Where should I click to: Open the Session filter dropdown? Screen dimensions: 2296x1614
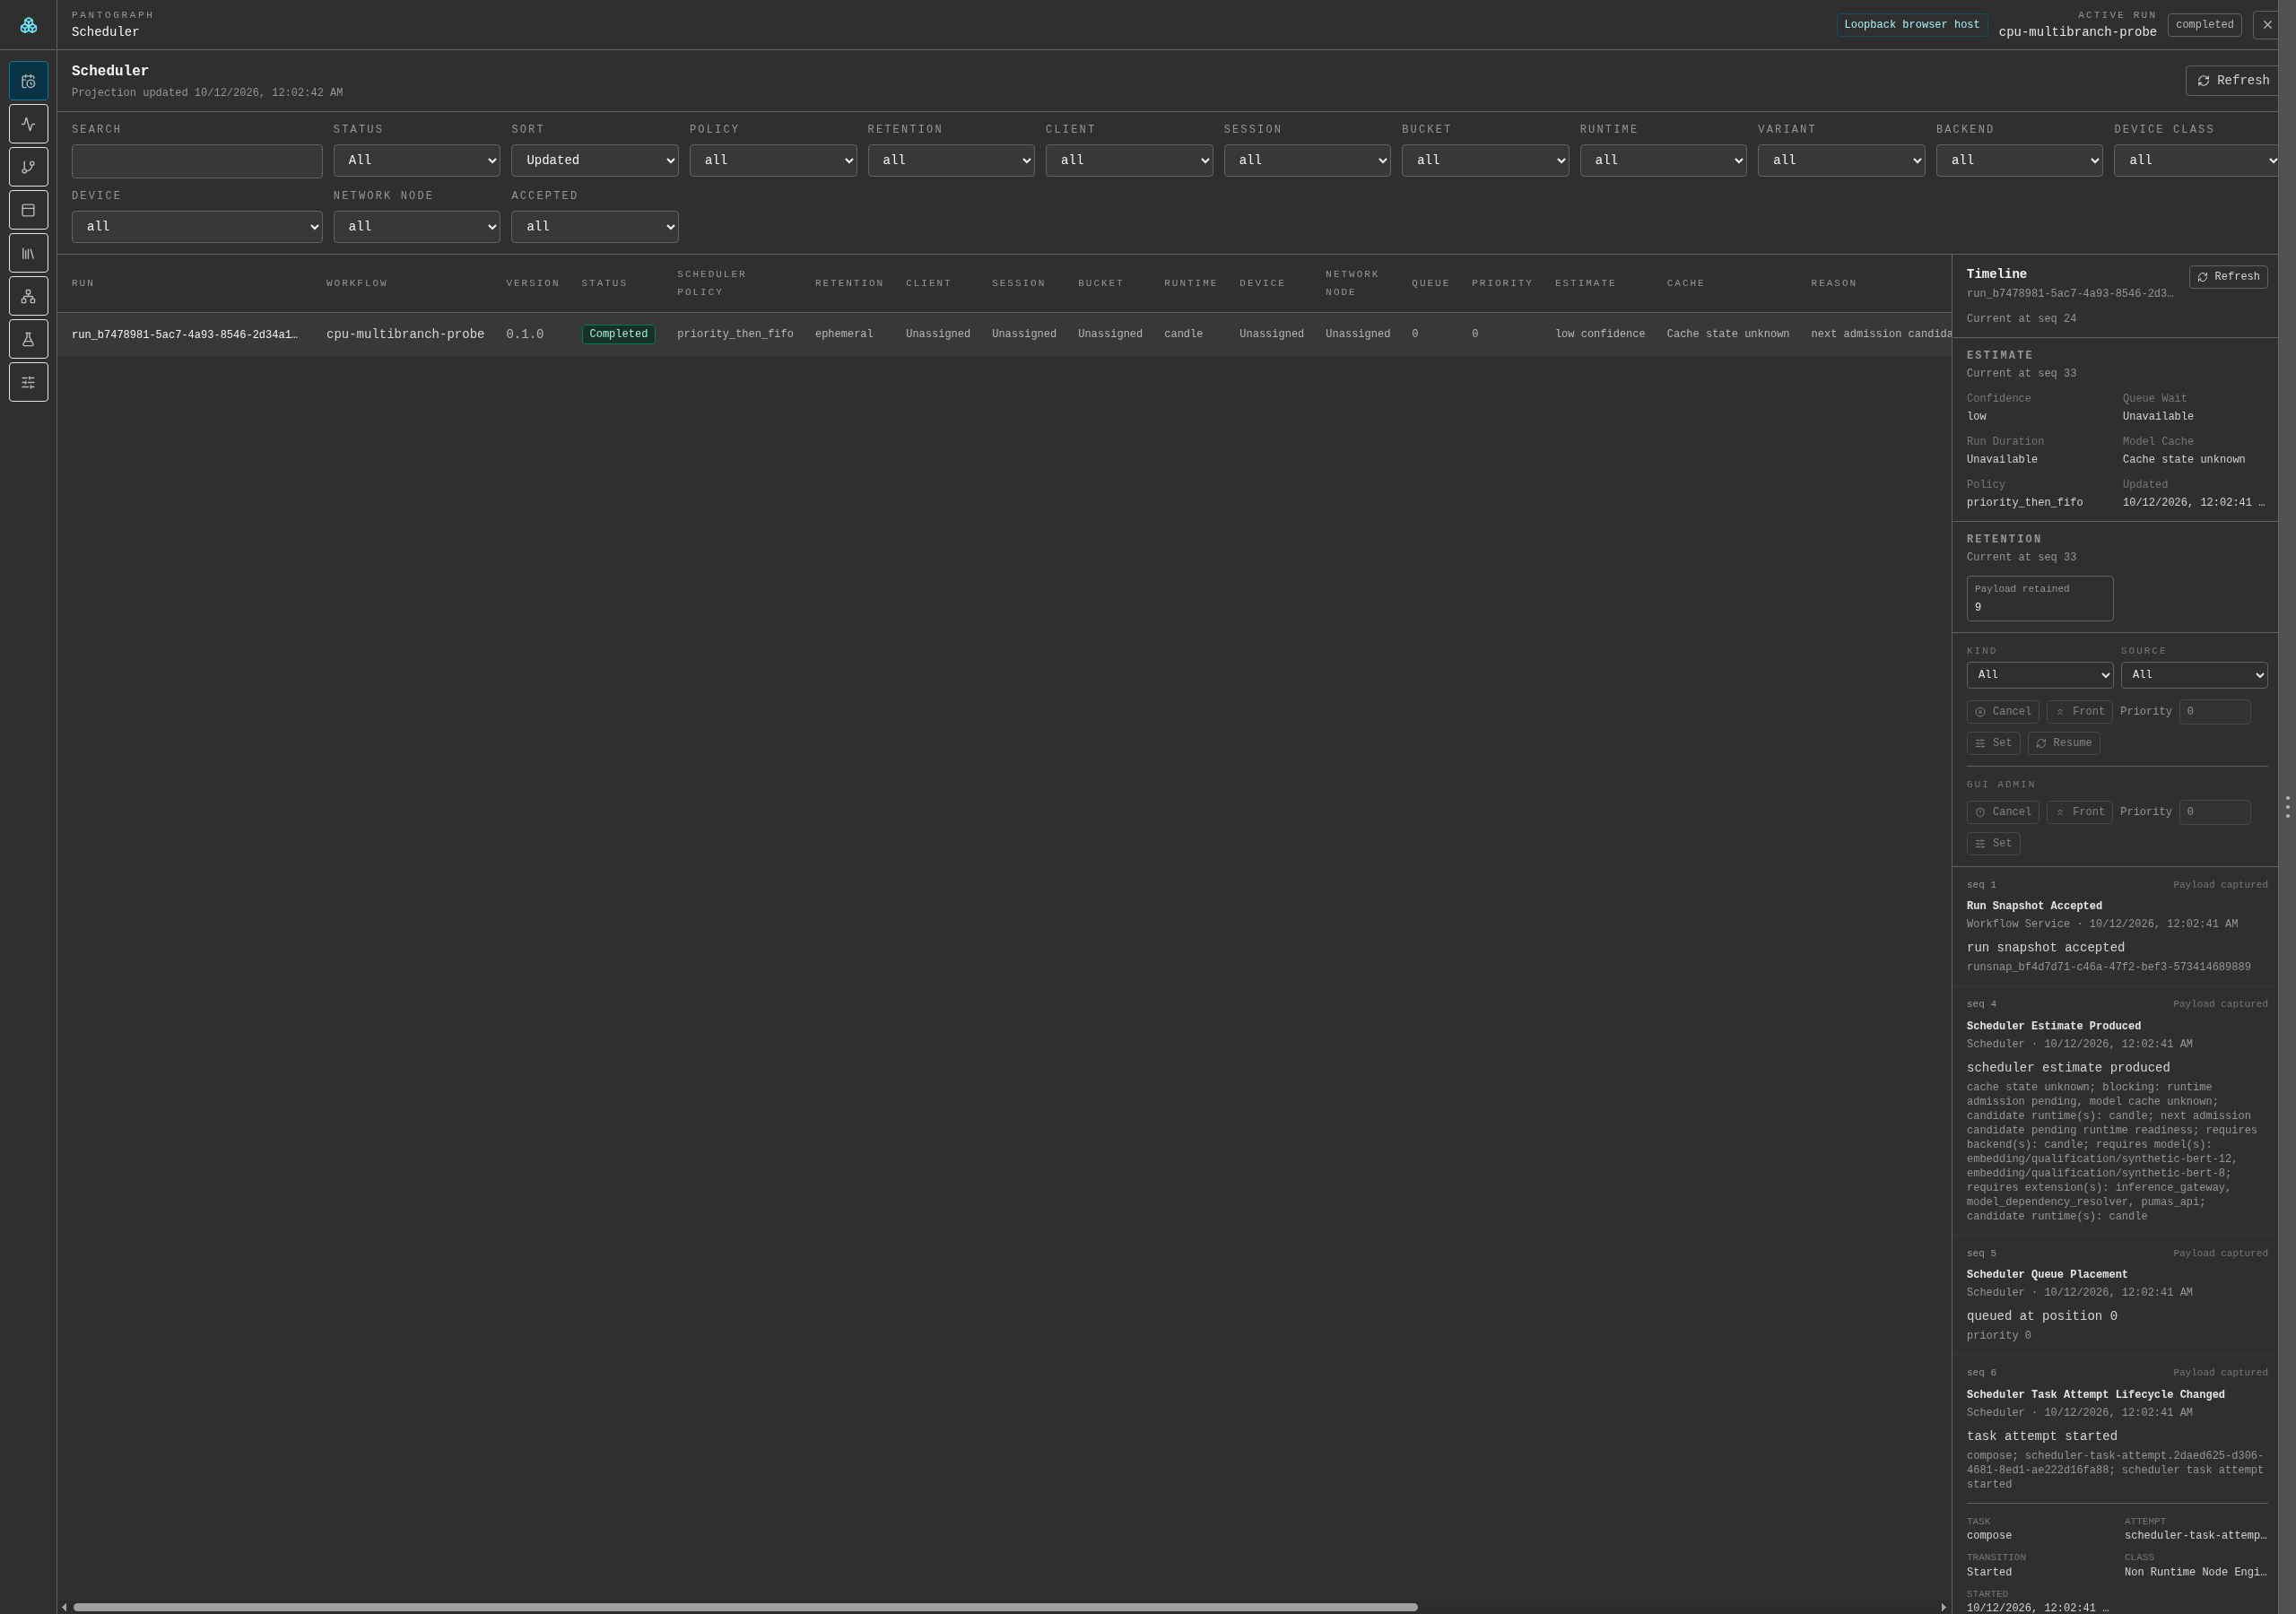1307,161
